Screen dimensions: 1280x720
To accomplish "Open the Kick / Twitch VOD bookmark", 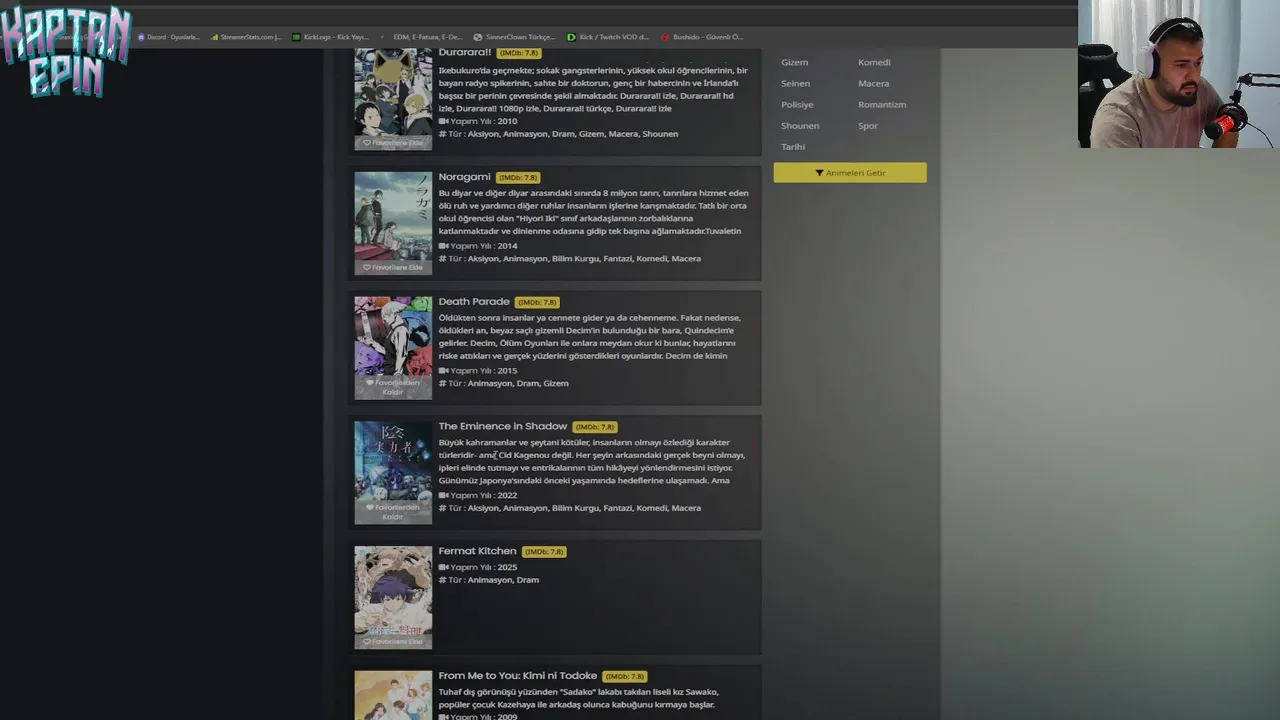I will point(608,37).
